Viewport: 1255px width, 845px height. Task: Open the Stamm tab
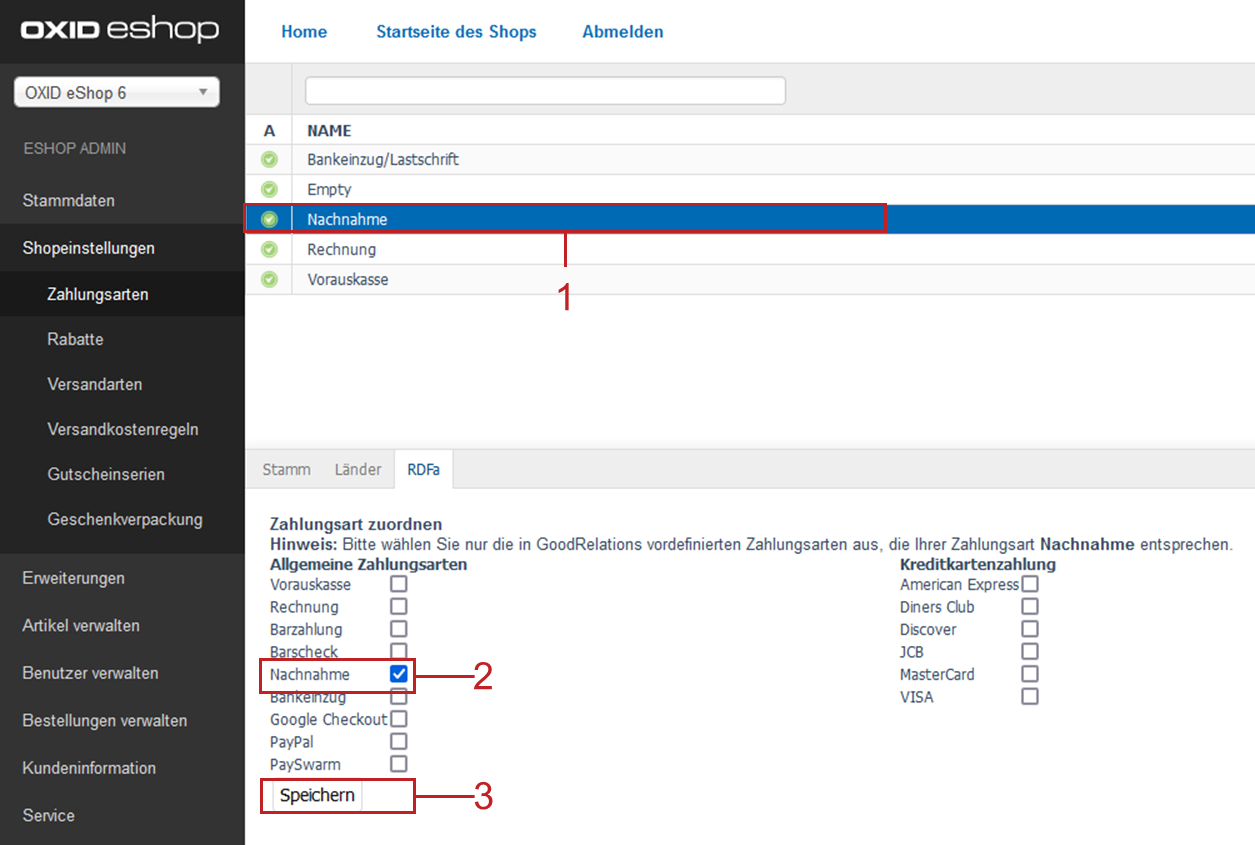286,469
